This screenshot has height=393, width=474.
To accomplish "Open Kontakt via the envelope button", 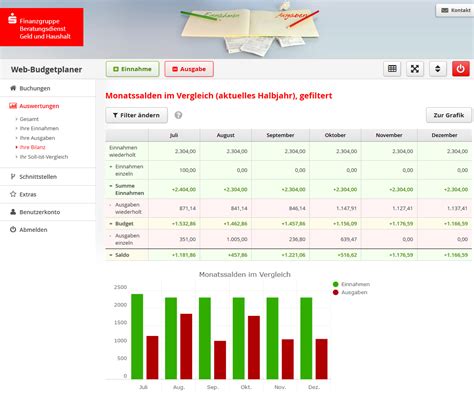I will click(455, 10).
